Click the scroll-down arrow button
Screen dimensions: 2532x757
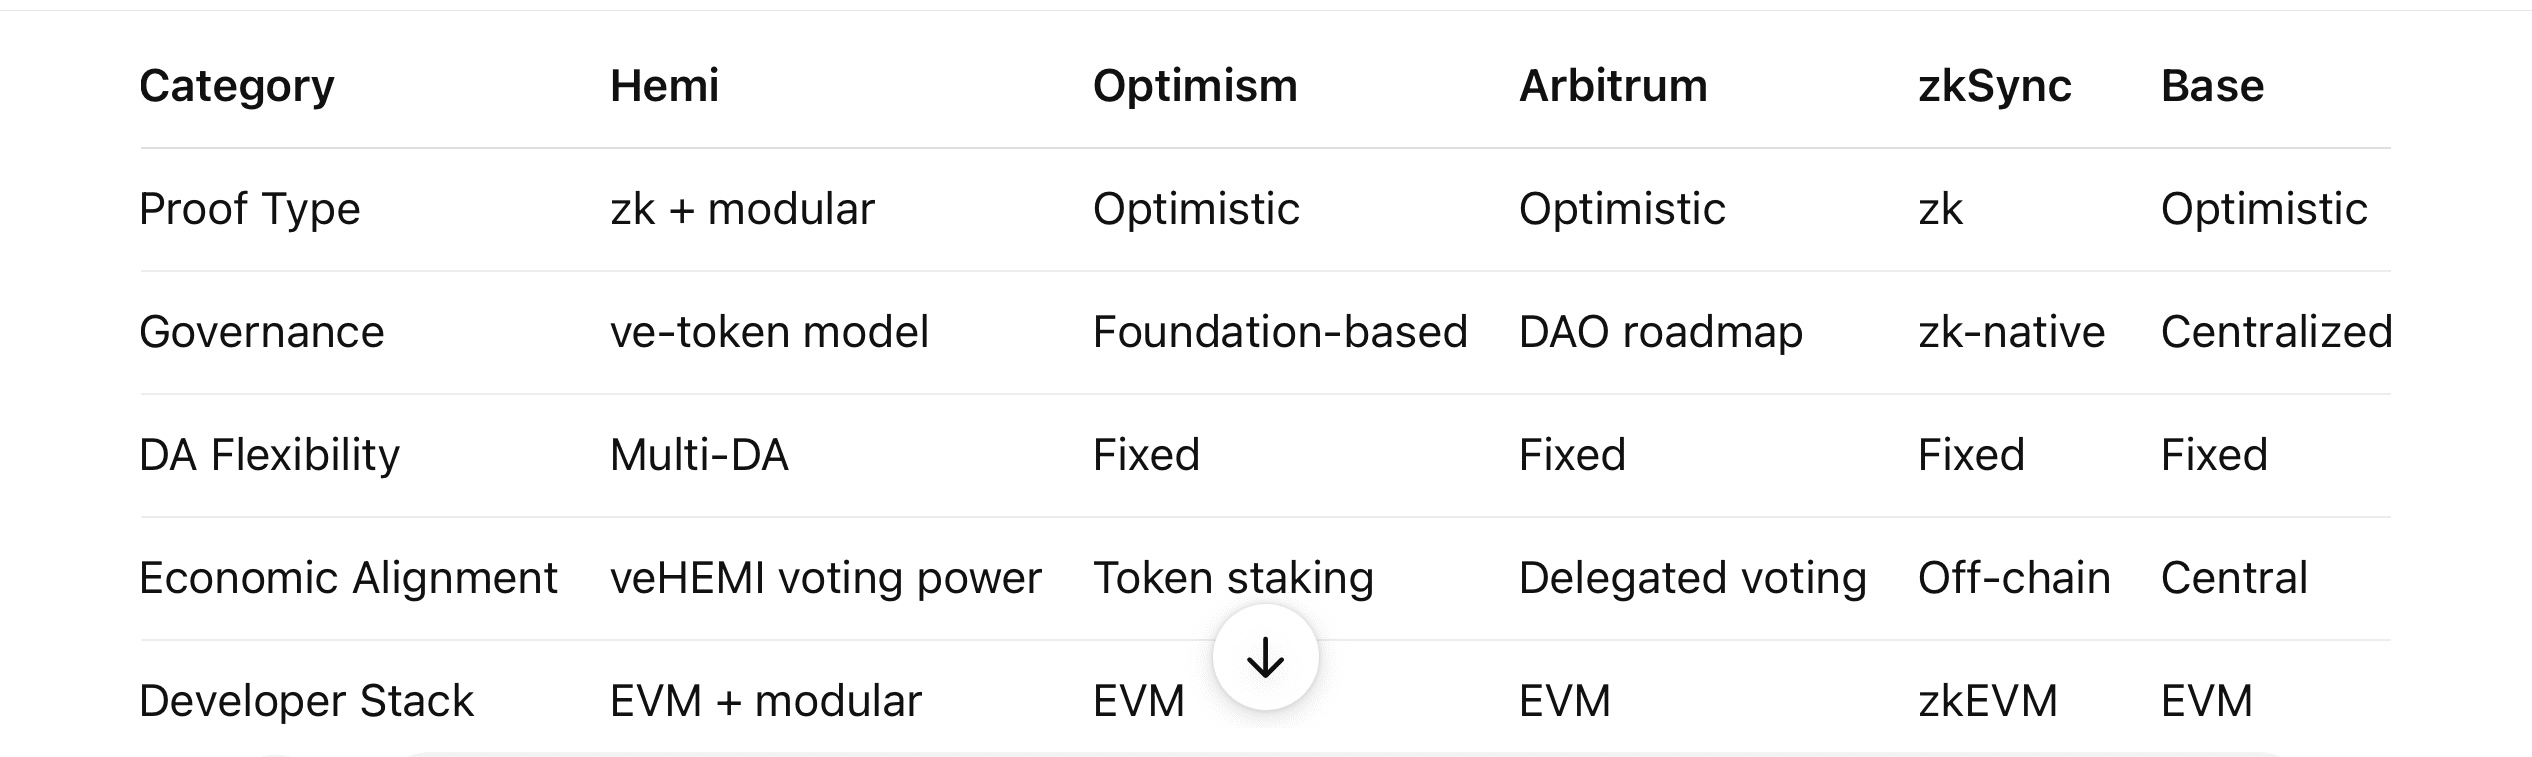point(1265,657)
